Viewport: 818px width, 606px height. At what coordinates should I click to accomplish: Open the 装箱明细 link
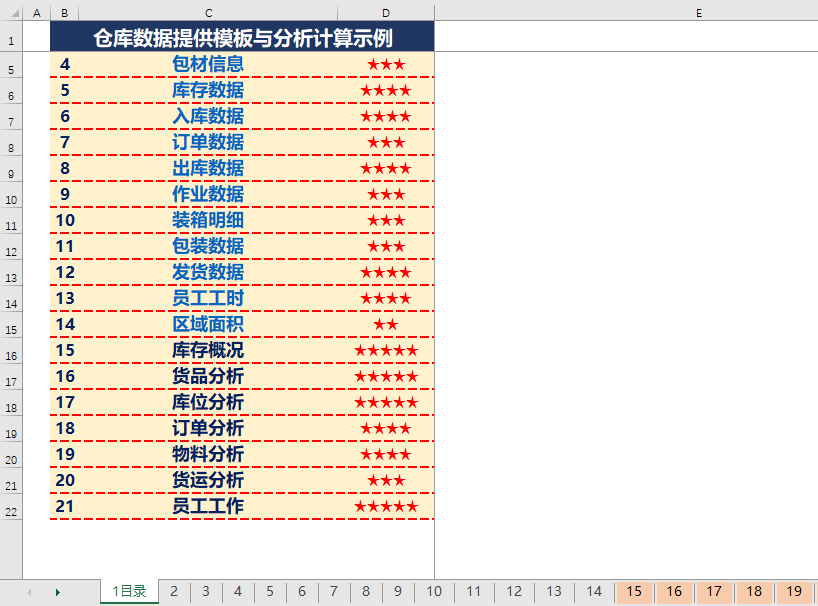point(208,221)
